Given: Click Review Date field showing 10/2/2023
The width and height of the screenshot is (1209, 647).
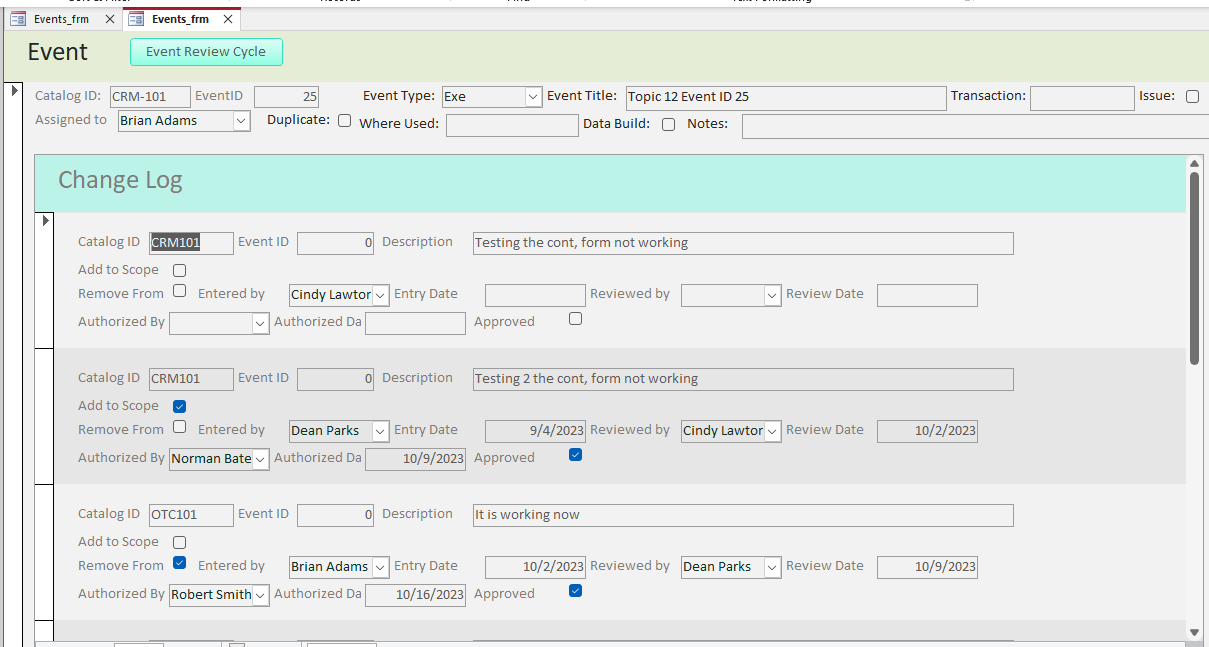Looking at the screenshot, I should pos(927,431).
